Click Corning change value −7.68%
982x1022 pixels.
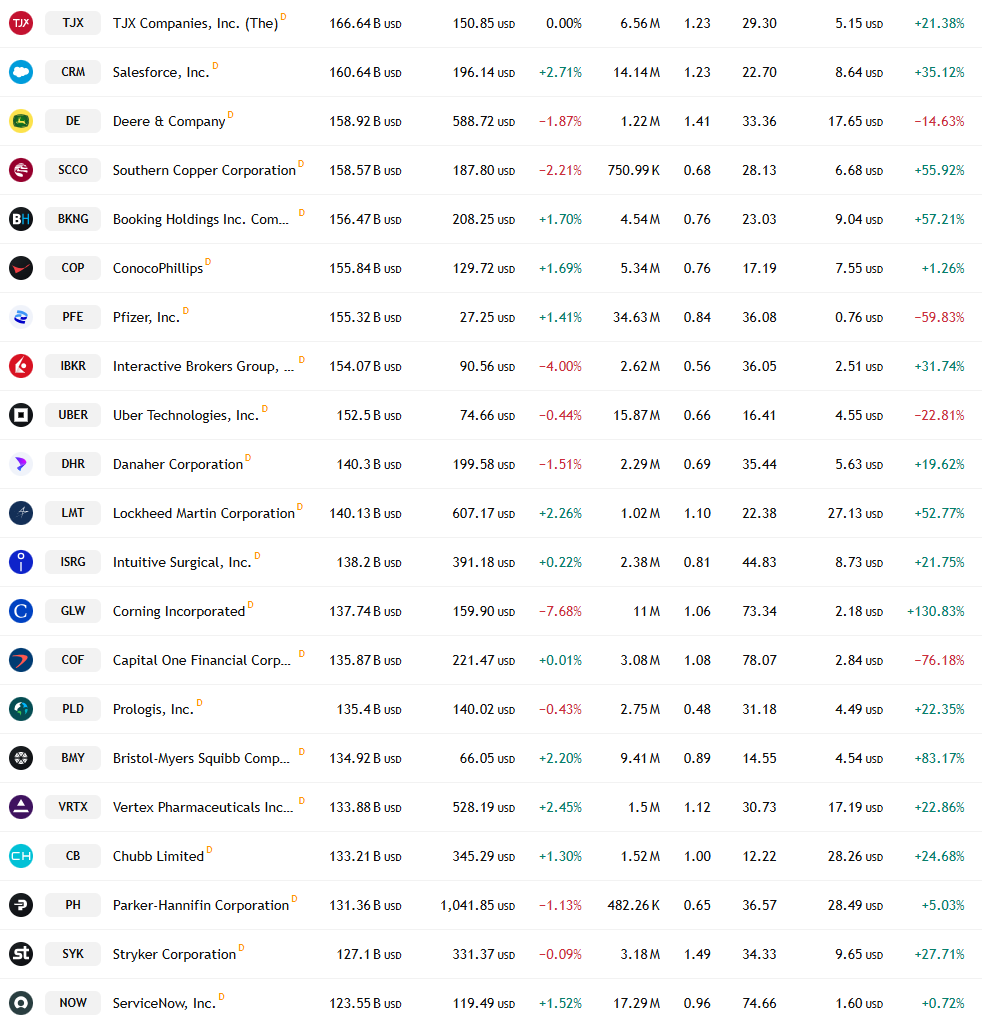point(560,611)
